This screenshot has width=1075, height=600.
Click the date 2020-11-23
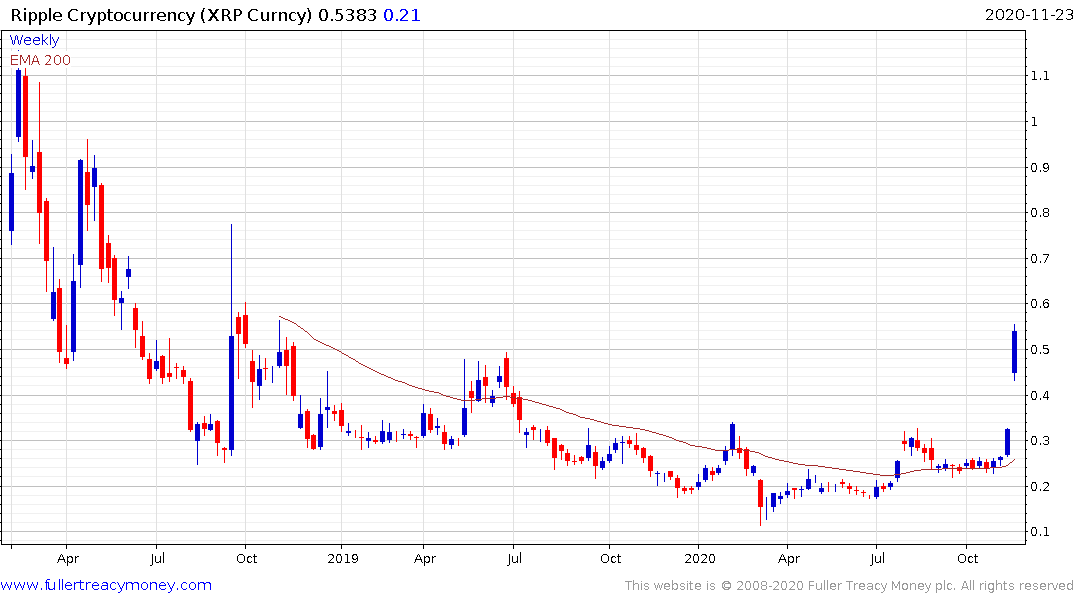(1028, 14)
